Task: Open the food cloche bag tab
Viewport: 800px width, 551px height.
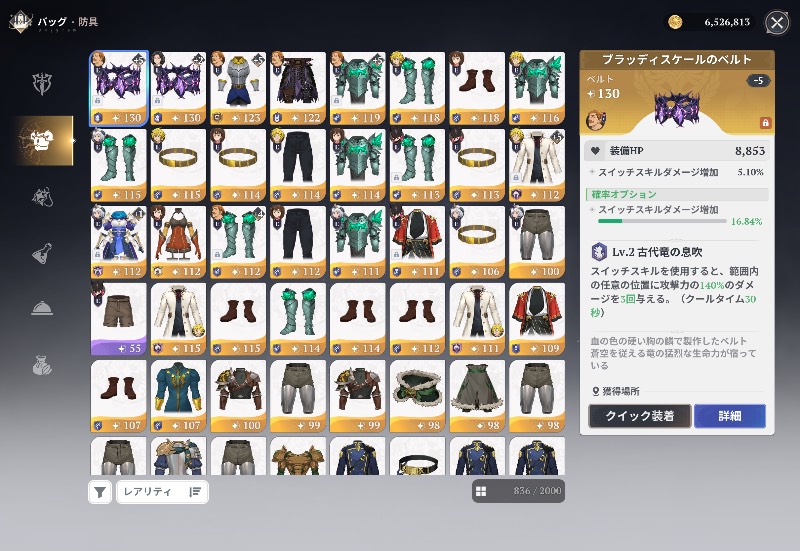Action: [42, 308]
